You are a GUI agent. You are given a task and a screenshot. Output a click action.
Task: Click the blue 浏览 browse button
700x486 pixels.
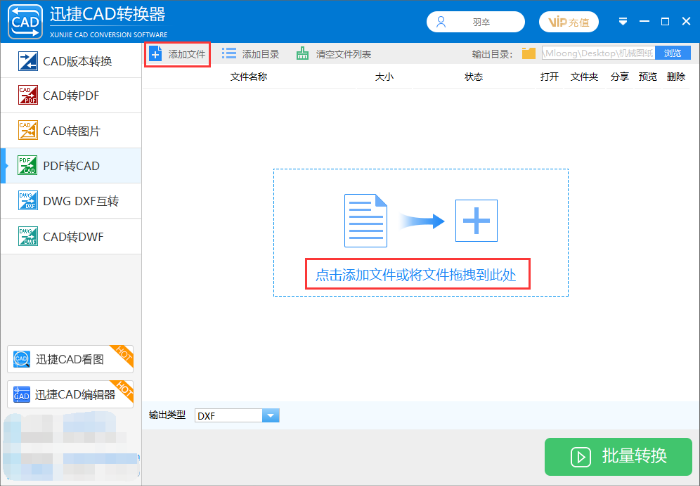click(x=672, y=54)
